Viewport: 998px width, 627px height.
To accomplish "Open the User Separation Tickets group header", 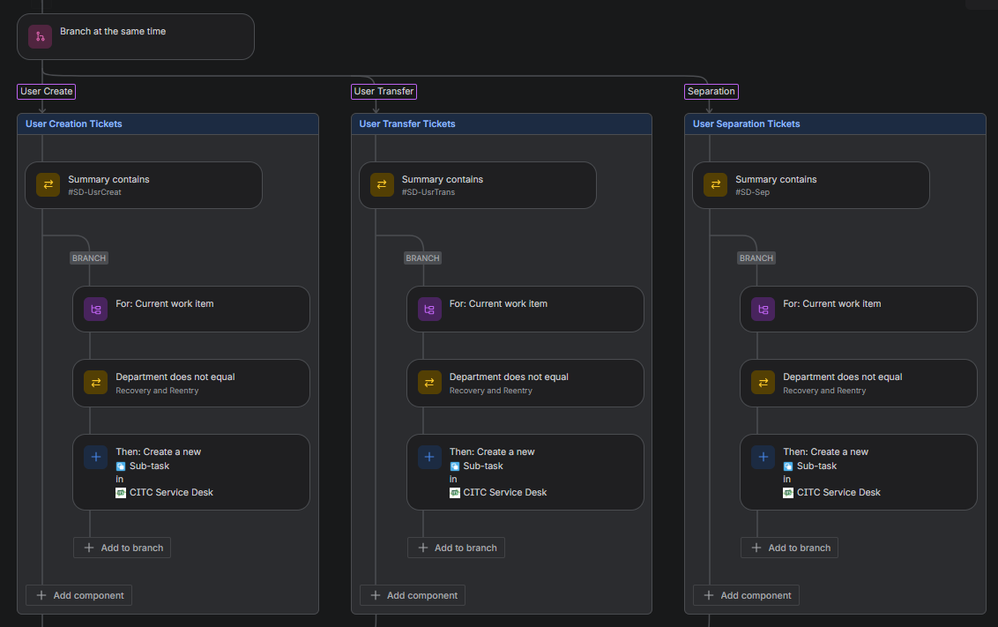I will tap(835, 124).
